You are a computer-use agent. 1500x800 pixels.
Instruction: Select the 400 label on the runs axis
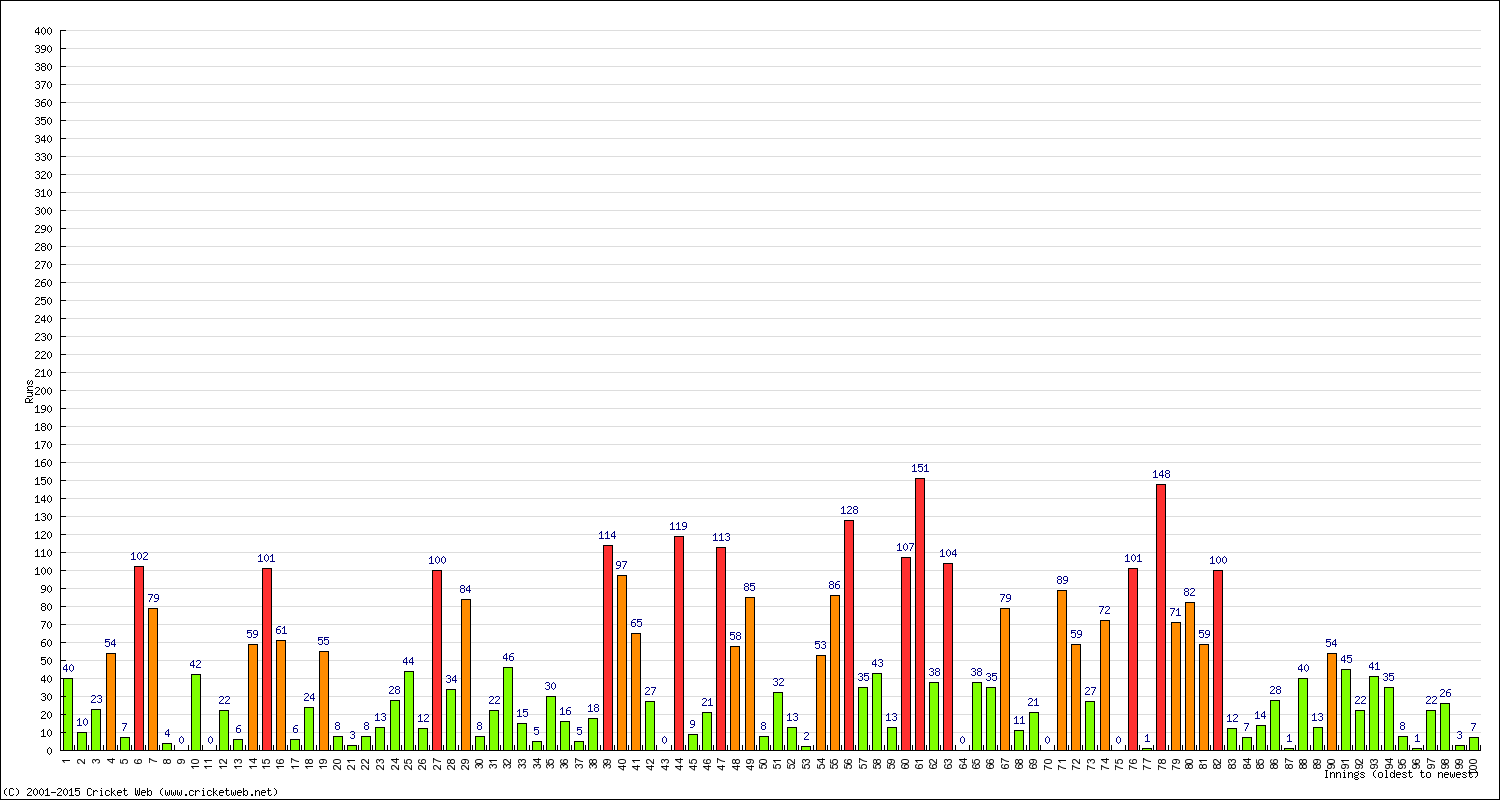(x=42, y=31)
